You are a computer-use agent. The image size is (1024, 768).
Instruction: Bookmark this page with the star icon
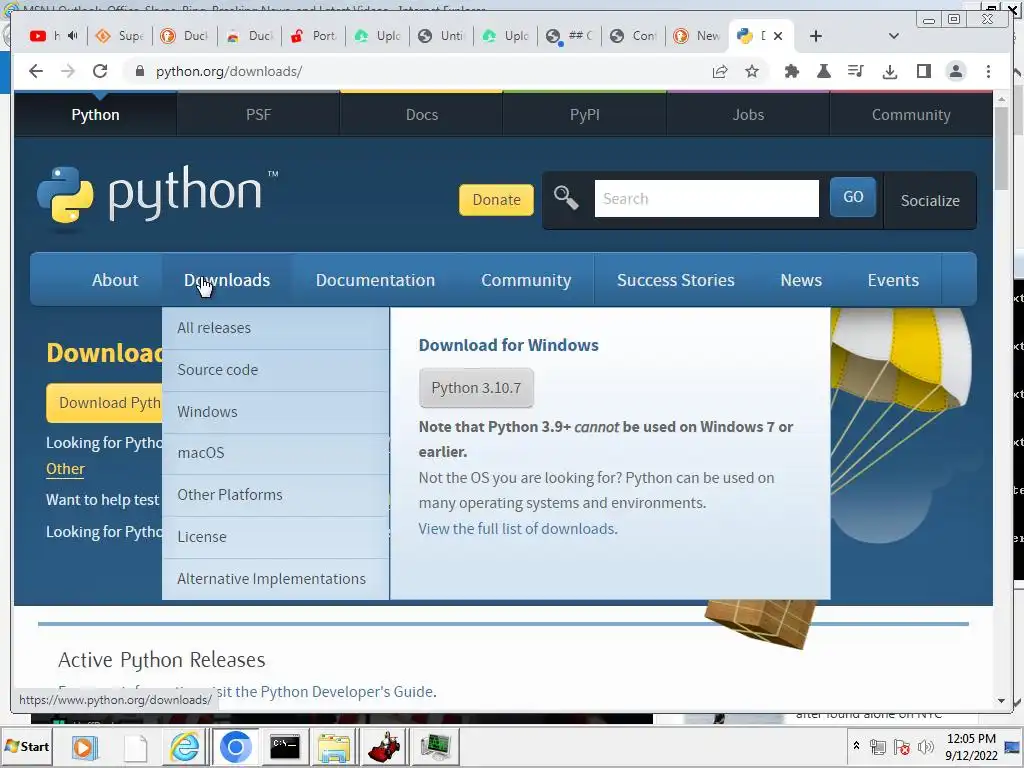tap(752, 71)
